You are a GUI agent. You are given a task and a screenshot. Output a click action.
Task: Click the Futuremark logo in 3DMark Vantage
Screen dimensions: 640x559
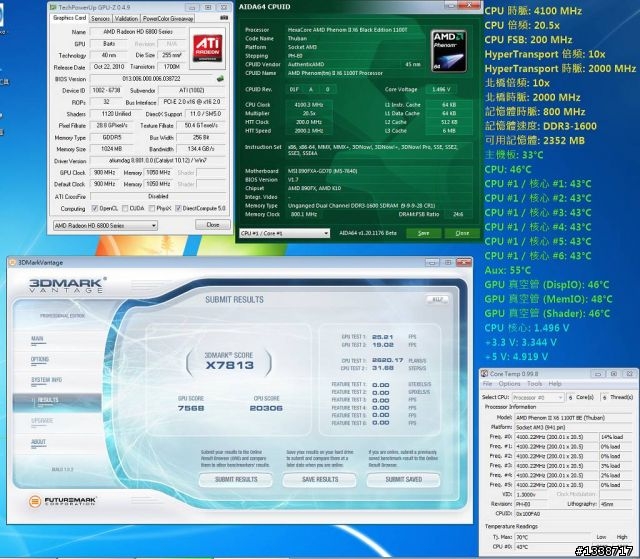tap(62, 501)
